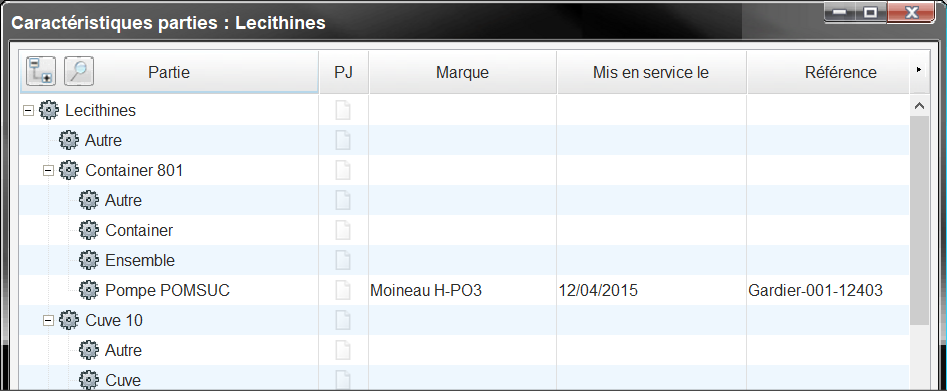Viewport: 947px width, 391px height.
Task: Select the Container child tree row
Action: coord(464,230)
